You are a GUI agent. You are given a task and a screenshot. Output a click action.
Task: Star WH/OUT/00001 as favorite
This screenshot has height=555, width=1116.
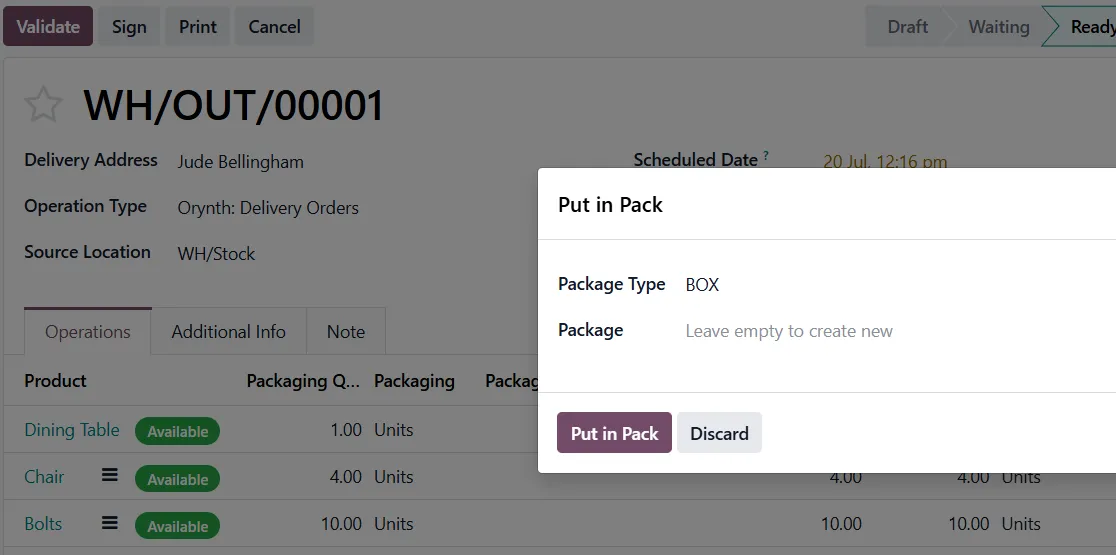[x=43, y=105]
